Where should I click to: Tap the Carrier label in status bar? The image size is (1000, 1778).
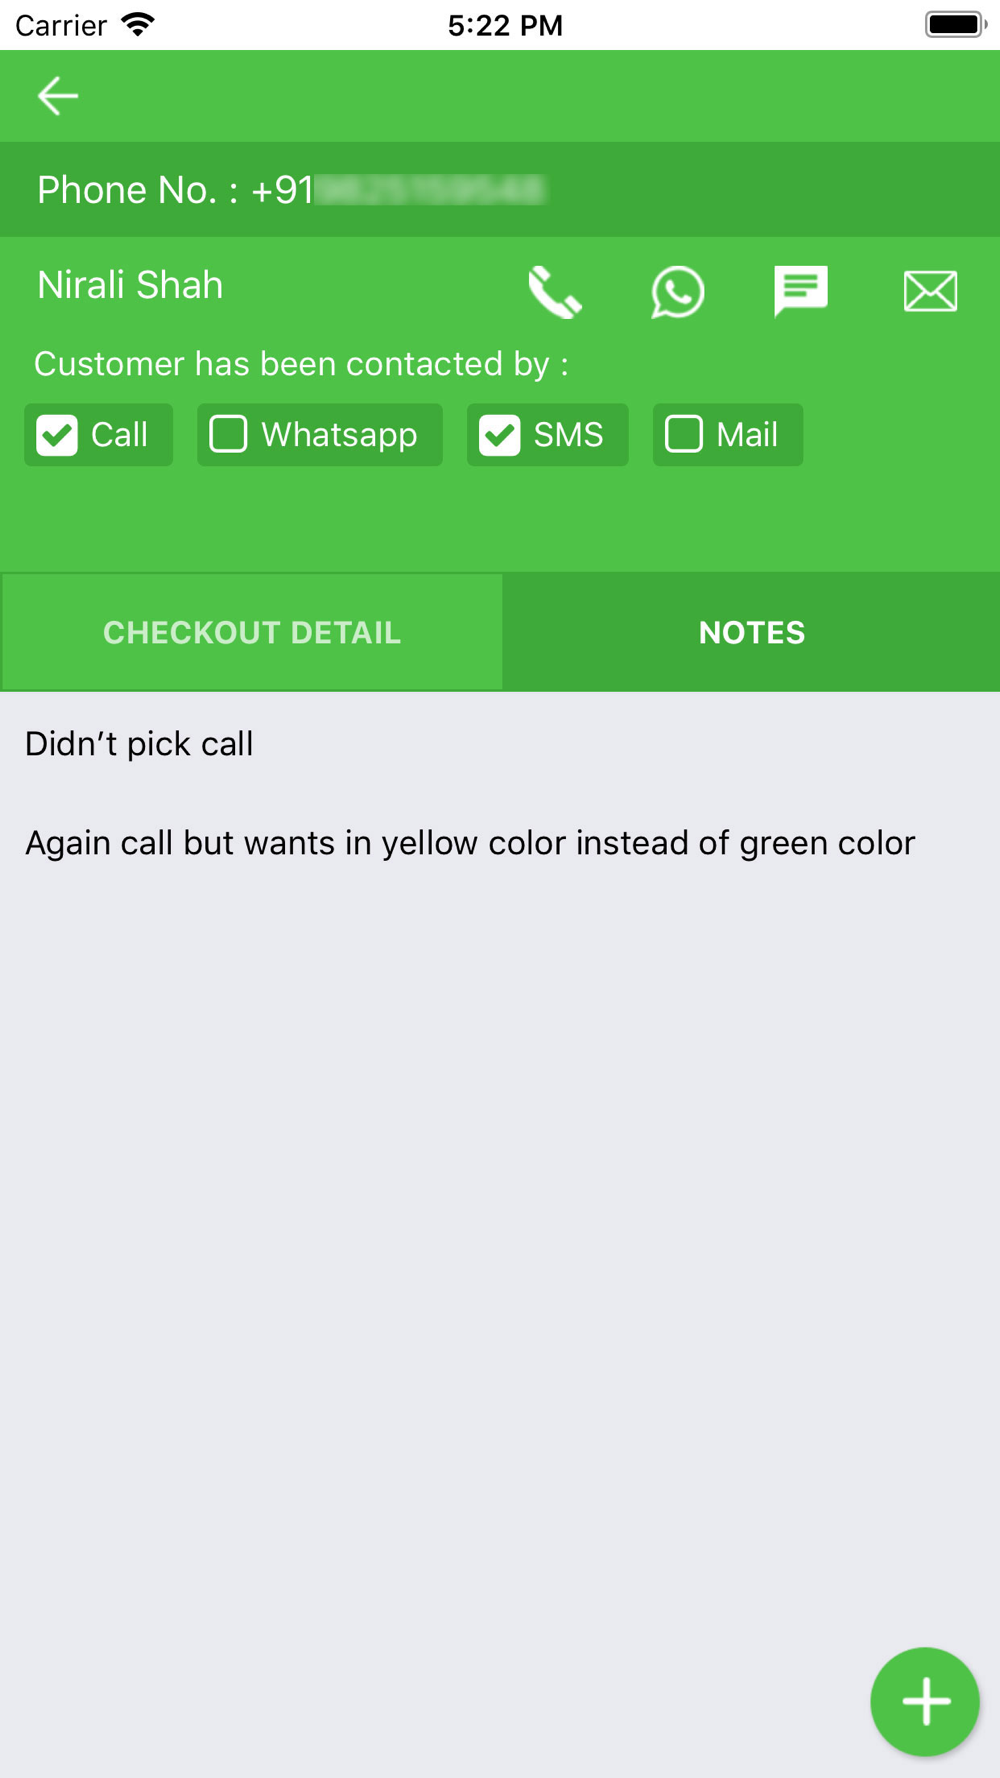point(61,25)
